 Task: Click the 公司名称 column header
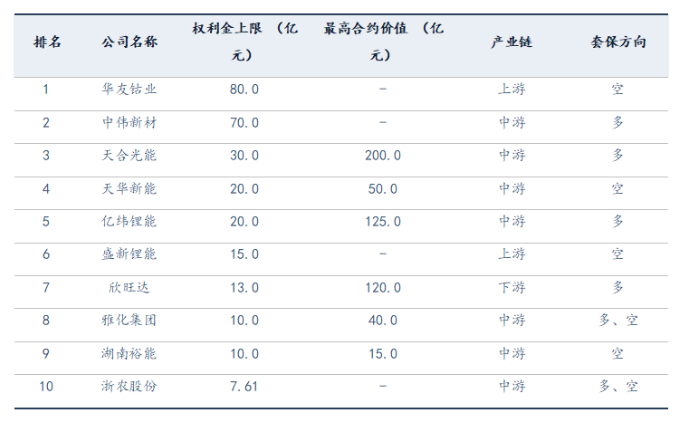(129, 42)
